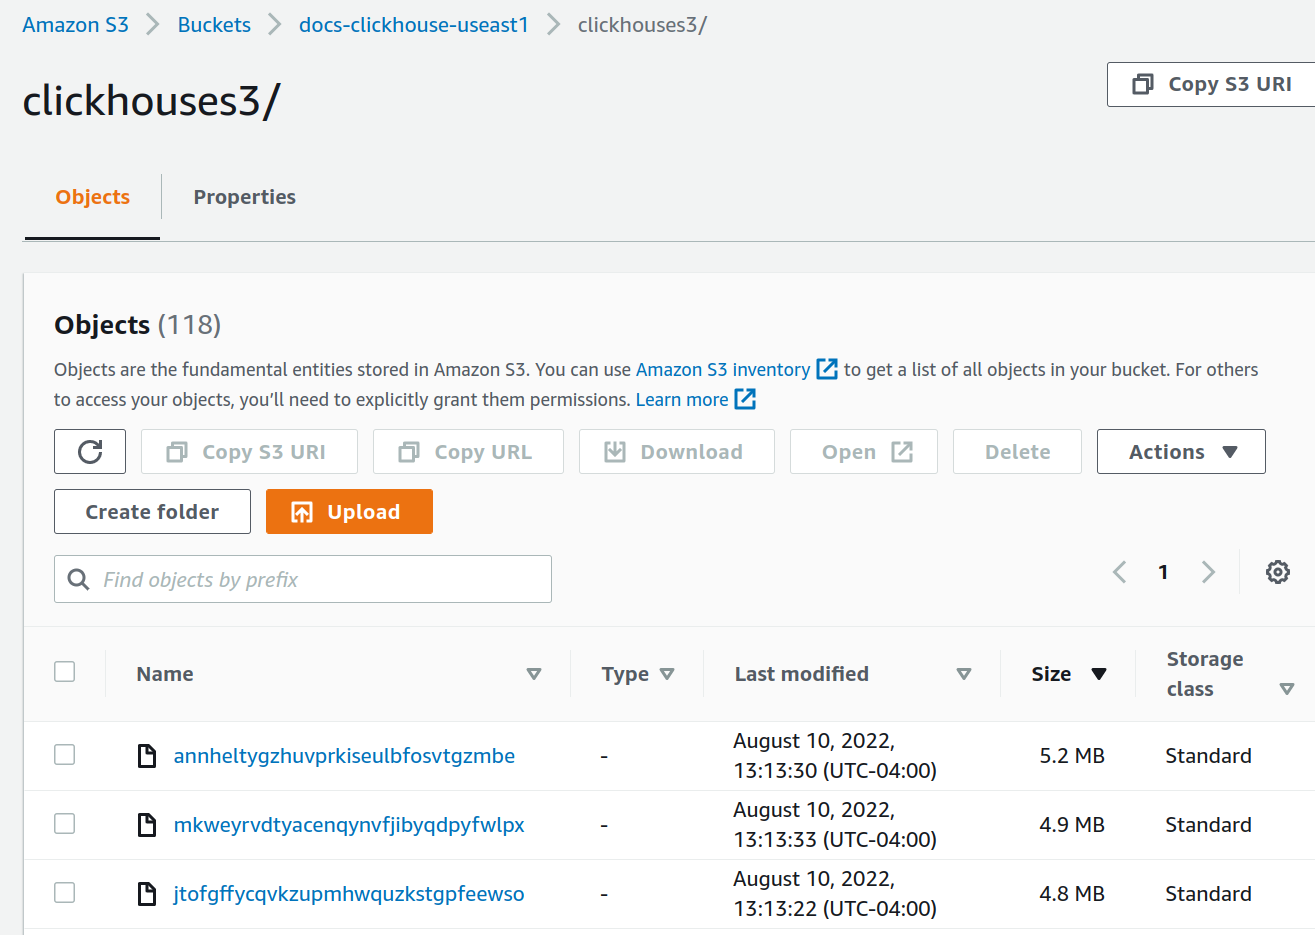Click the Create folder button
1315x935 pixels.
[x=151, y=511]
